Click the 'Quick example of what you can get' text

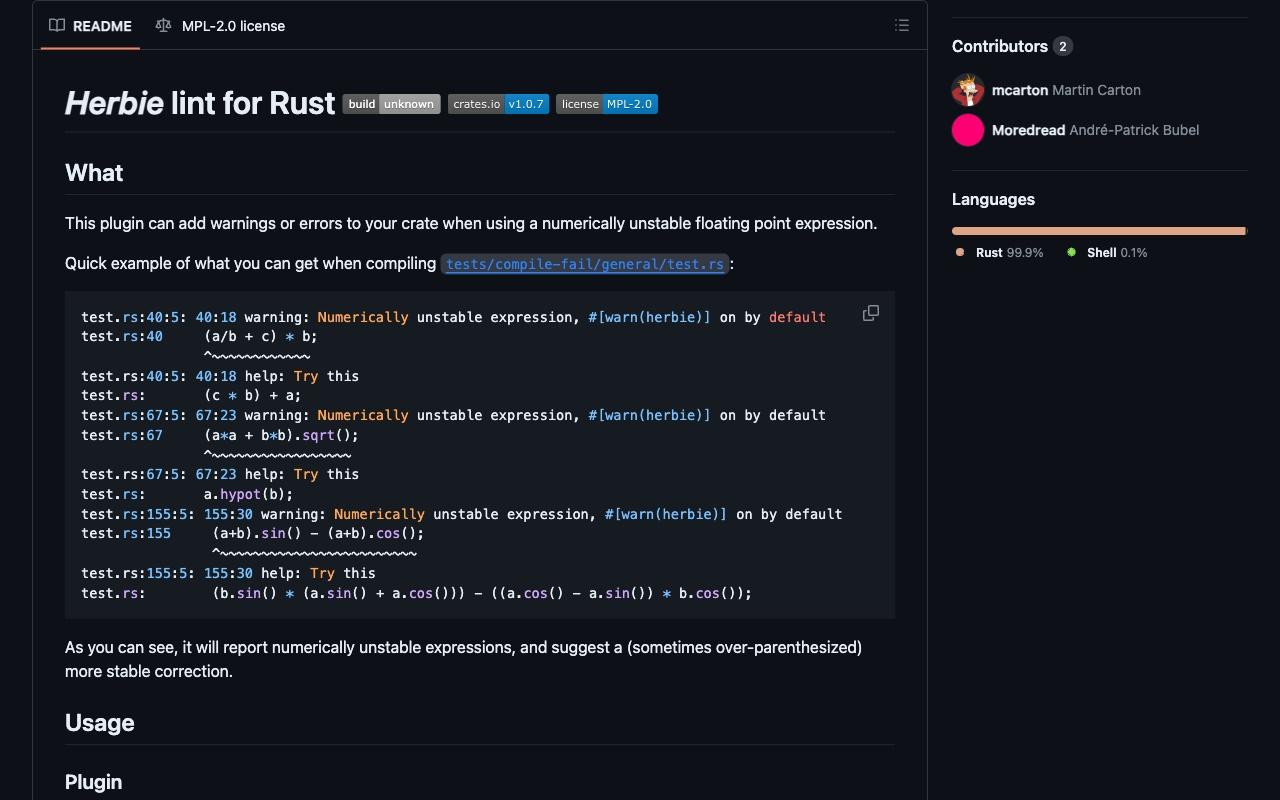point(250,264)
